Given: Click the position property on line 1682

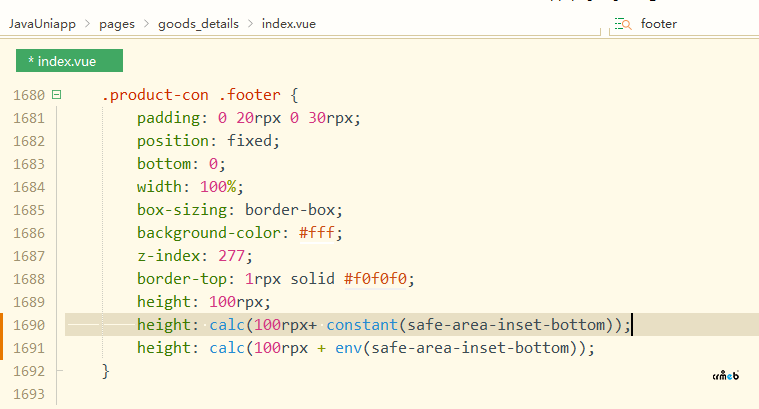Looking at the screenshot, I should [x=171, y=141].
